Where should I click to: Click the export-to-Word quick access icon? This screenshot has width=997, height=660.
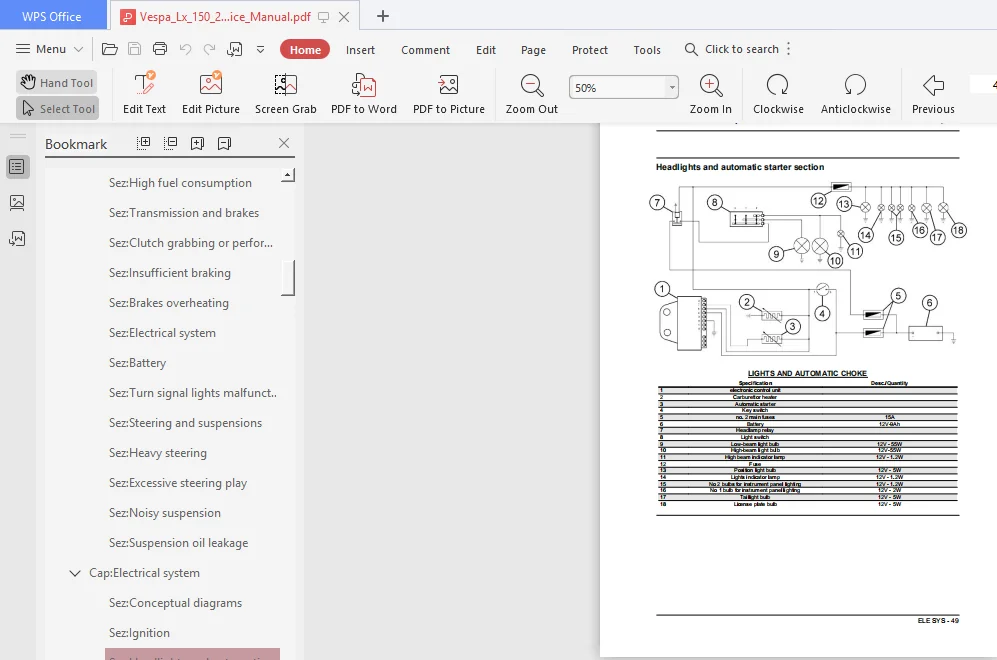(x=235, y=49)
